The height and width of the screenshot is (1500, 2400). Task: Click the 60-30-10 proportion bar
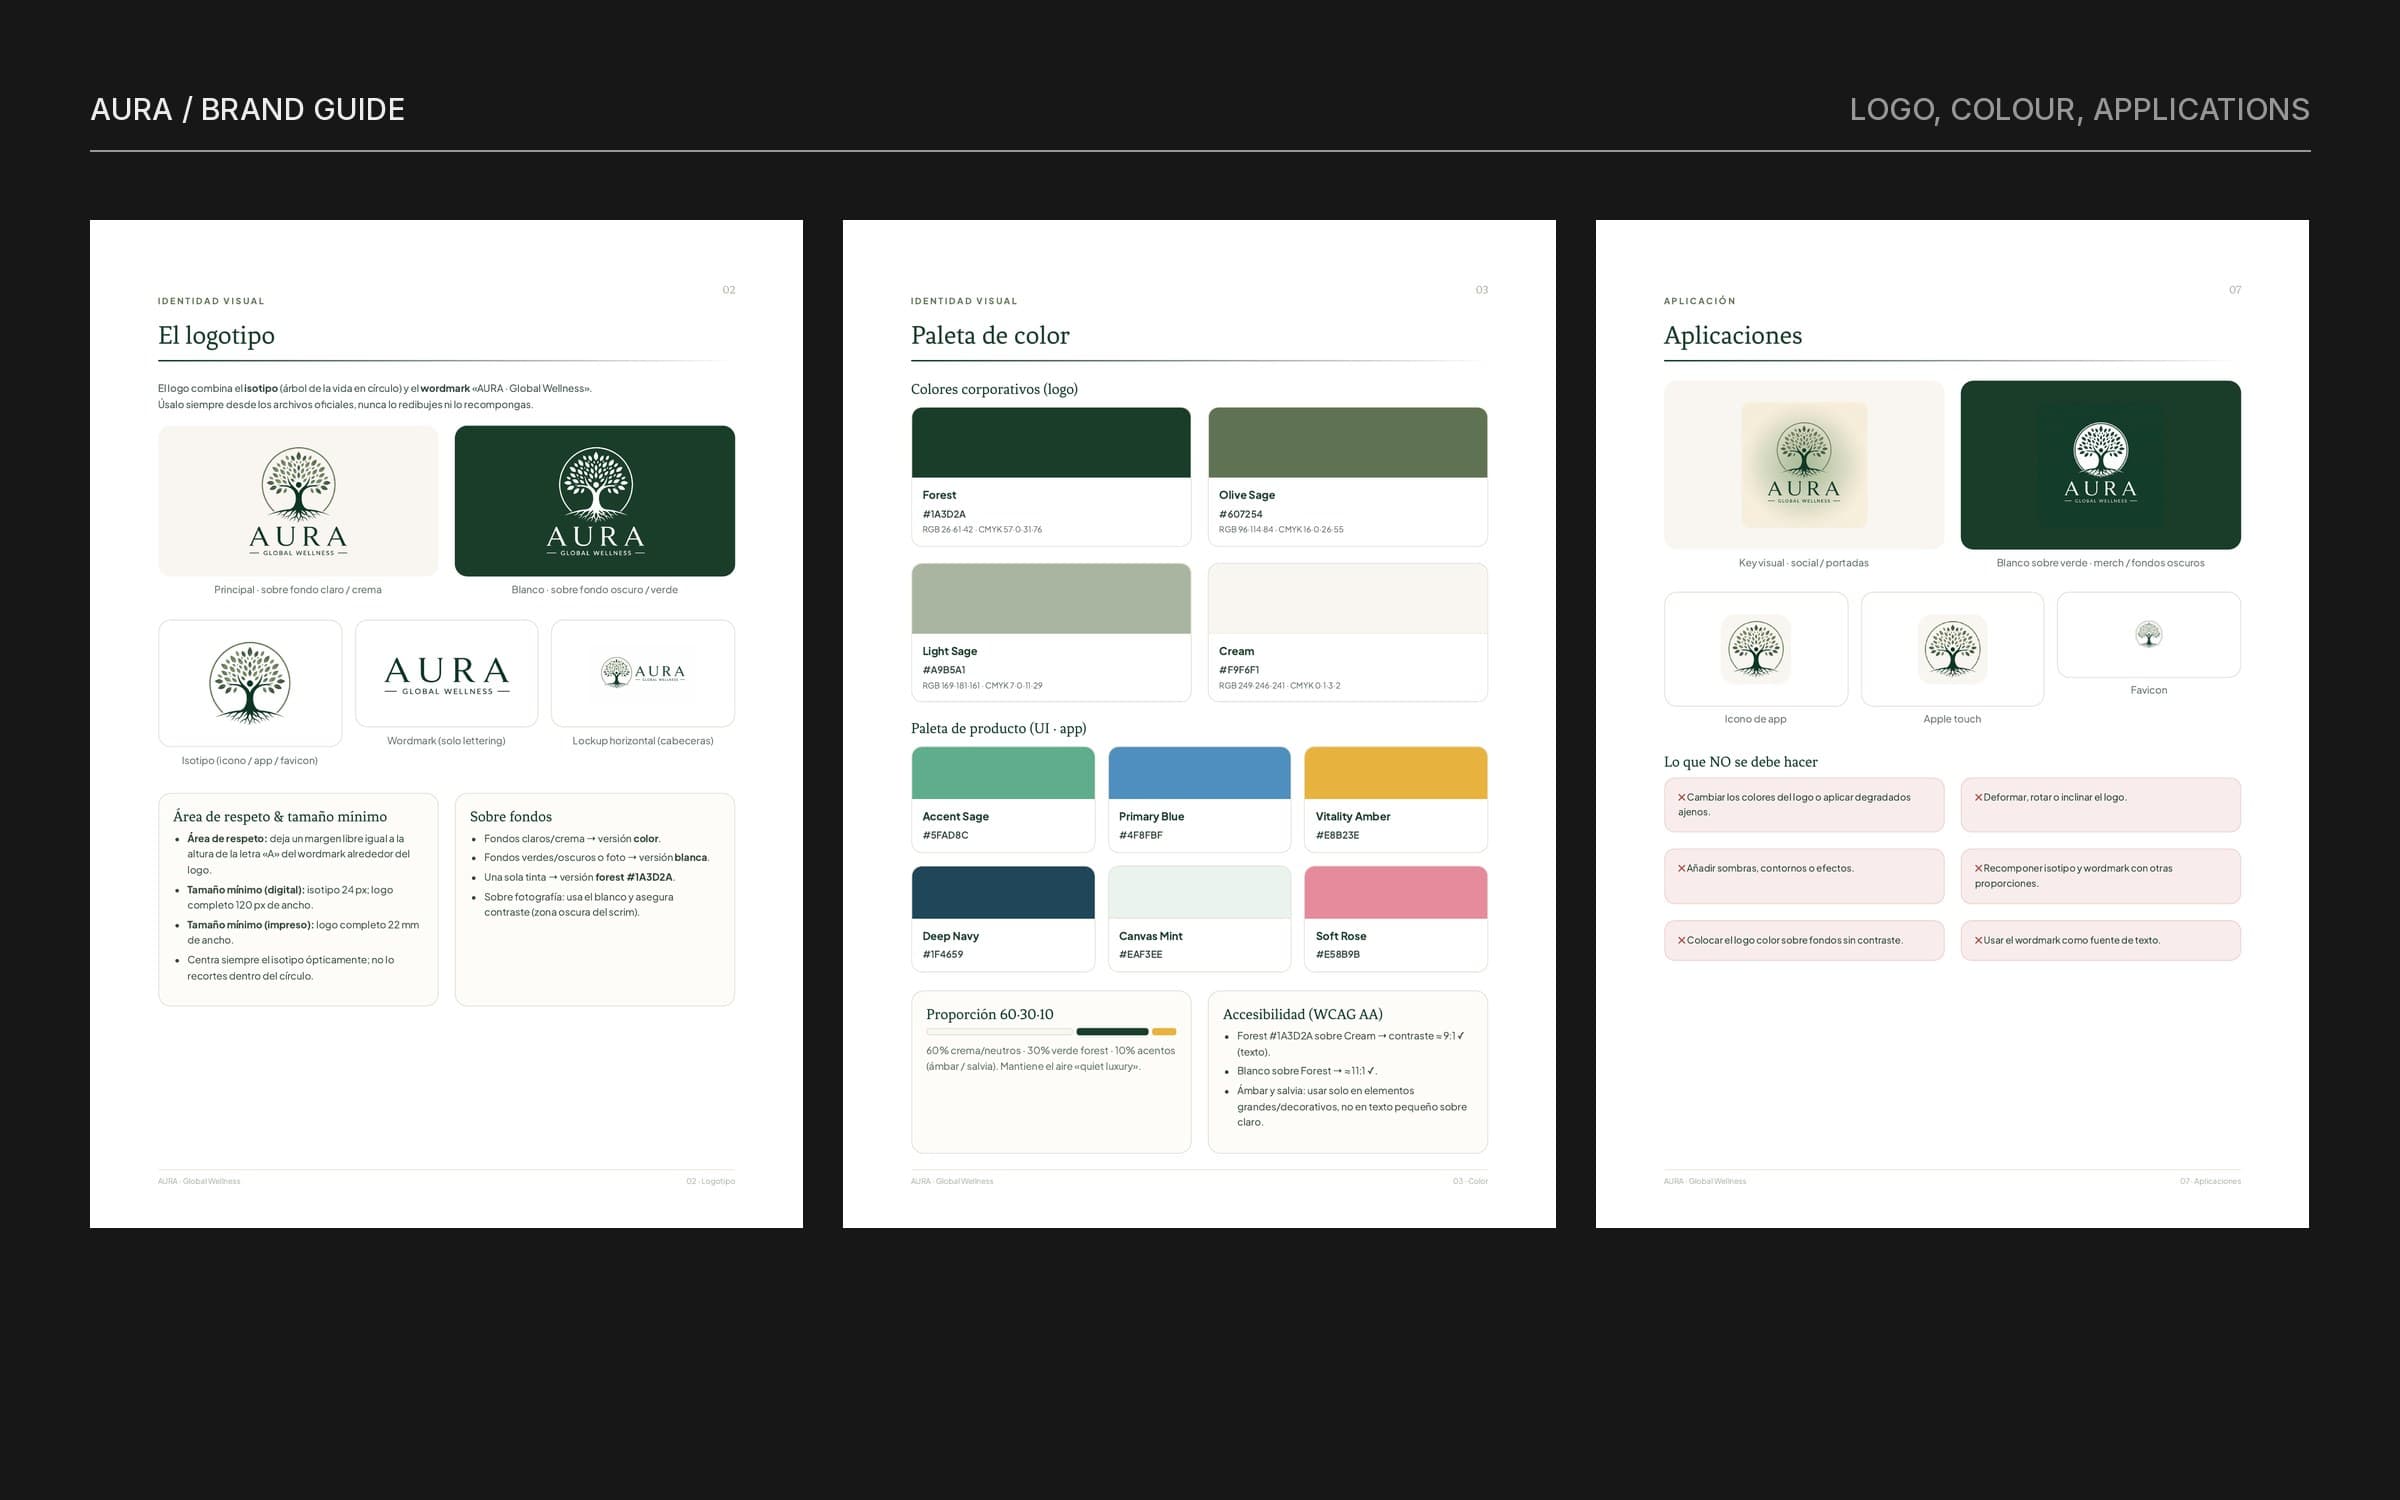pyautogui.click(x=1051, y=1031)
